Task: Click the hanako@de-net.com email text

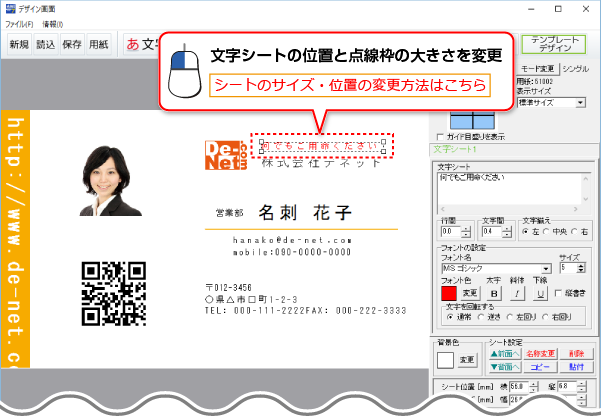Action: (x=292, y=240)
